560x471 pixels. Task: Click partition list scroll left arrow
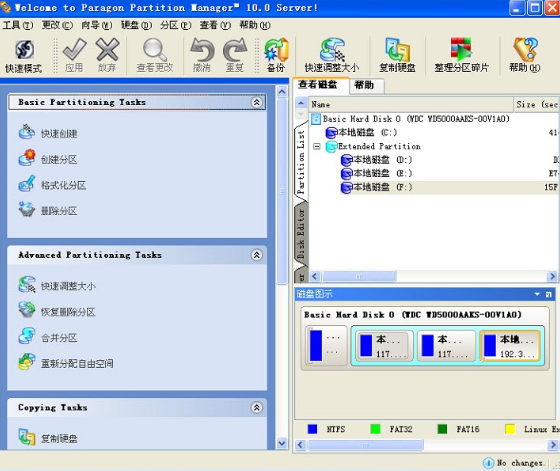tap(315, 276)
